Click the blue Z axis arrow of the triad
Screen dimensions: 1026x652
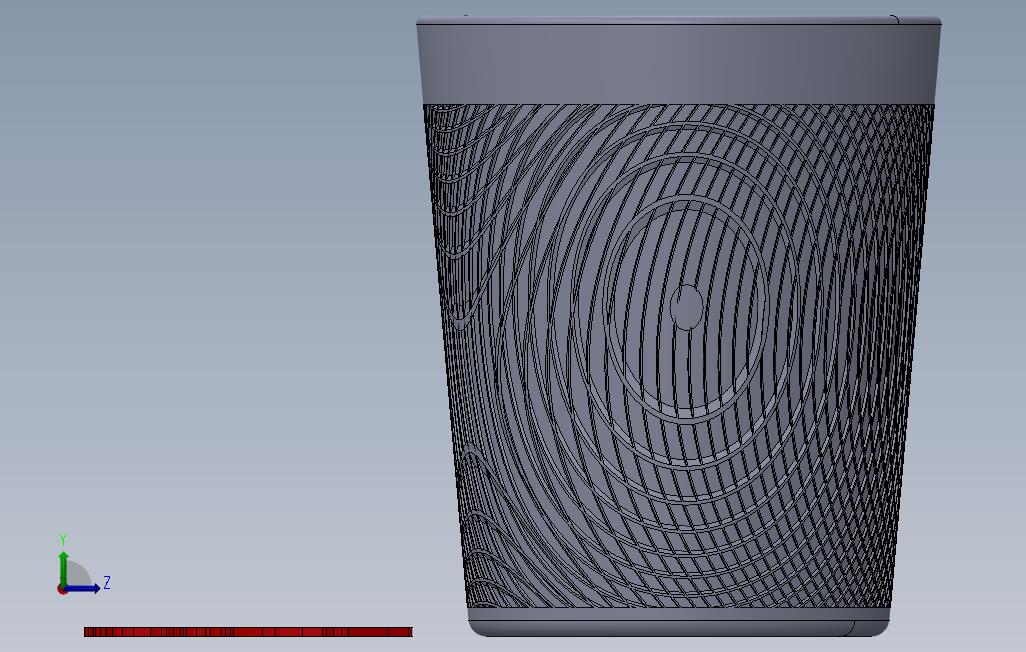click(84, 589)
